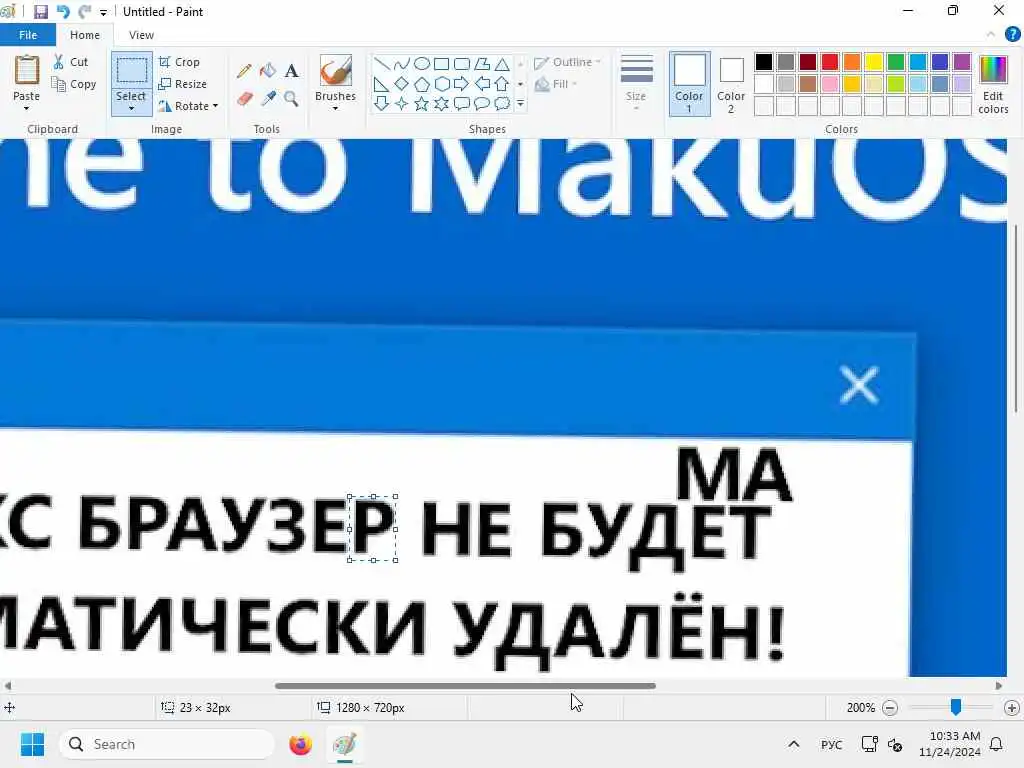
Task: Open the File menu
Action: coord(27,35)
